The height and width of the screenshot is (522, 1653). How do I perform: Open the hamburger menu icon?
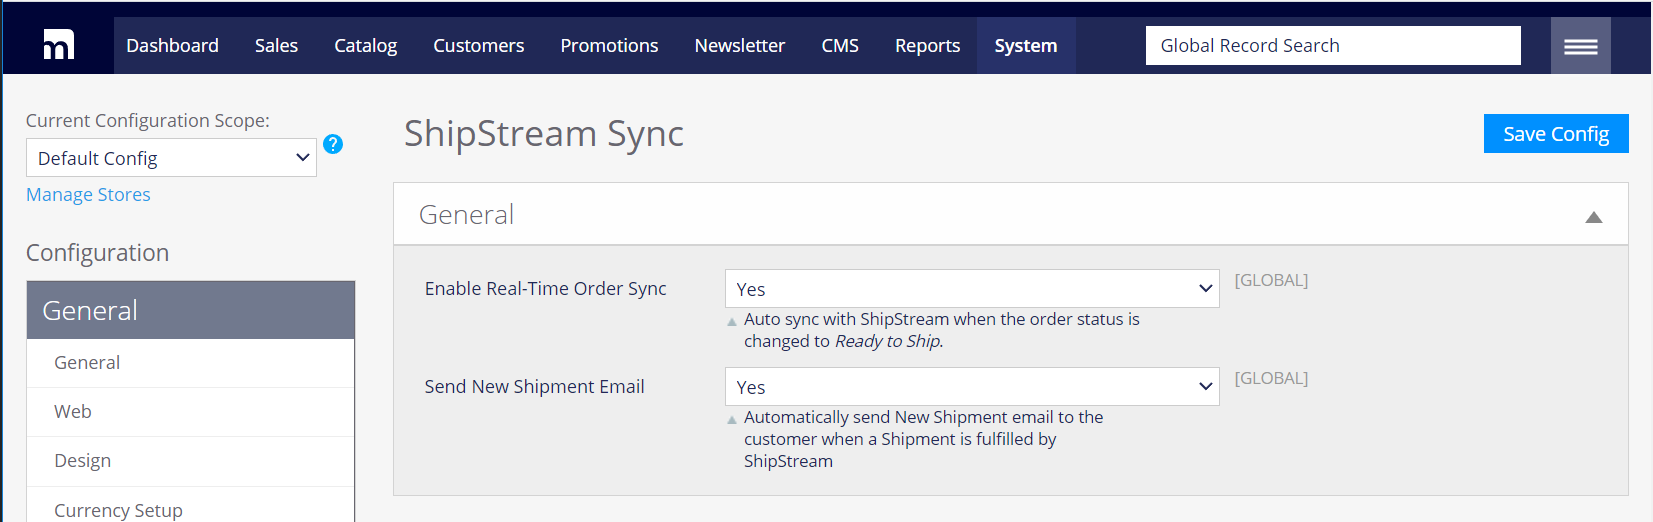pos(1580,46)
